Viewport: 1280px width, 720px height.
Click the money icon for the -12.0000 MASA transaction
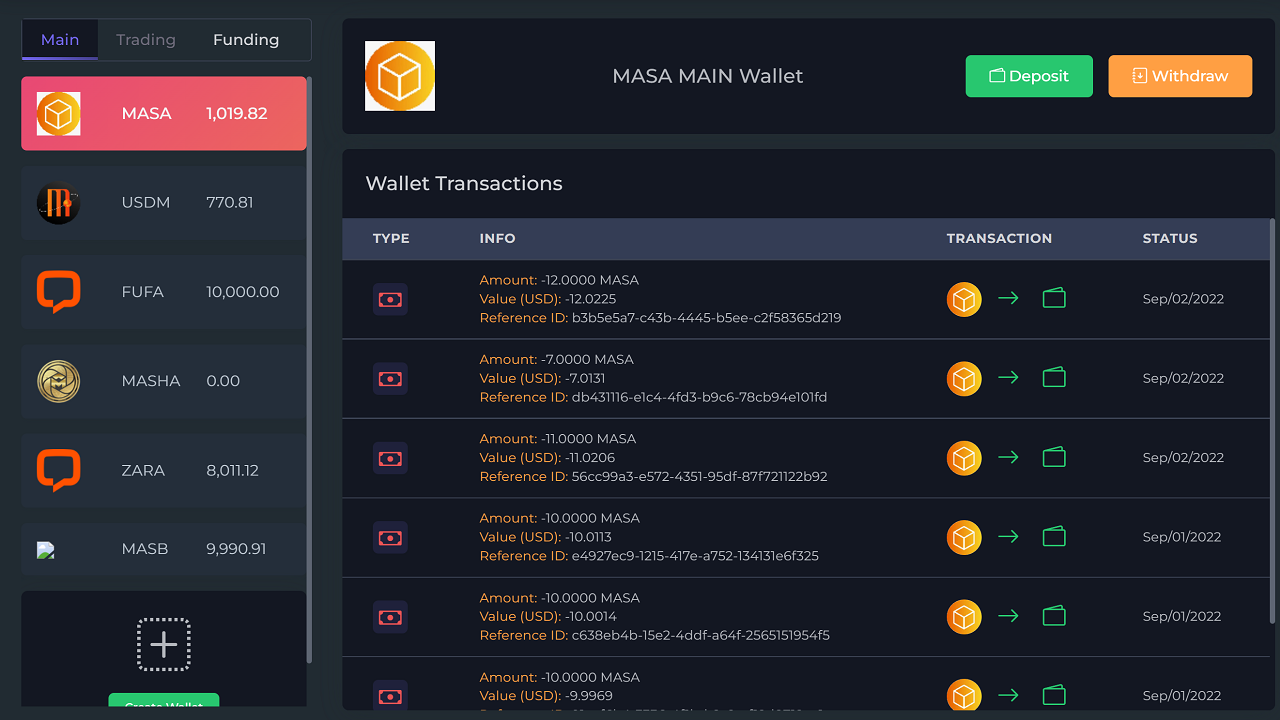(390, 299)
